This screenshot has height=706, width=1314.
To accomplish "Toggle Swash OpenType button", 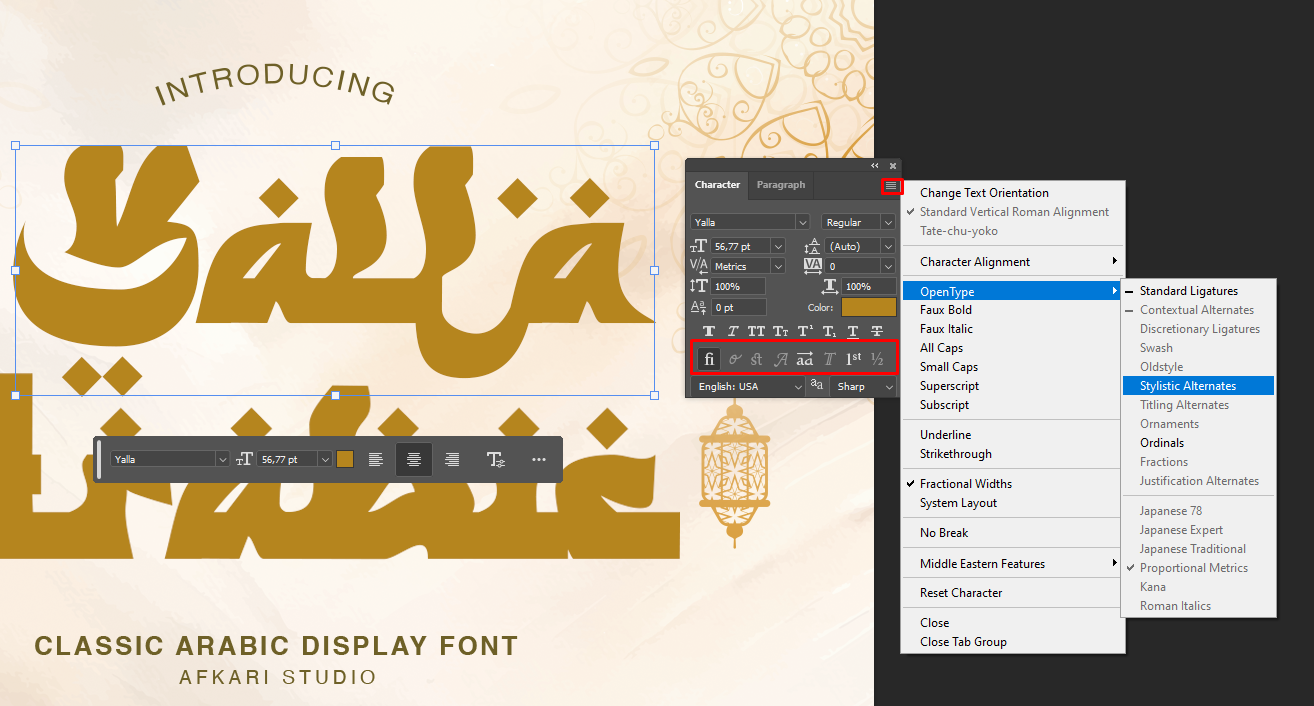I will point(781,359).
